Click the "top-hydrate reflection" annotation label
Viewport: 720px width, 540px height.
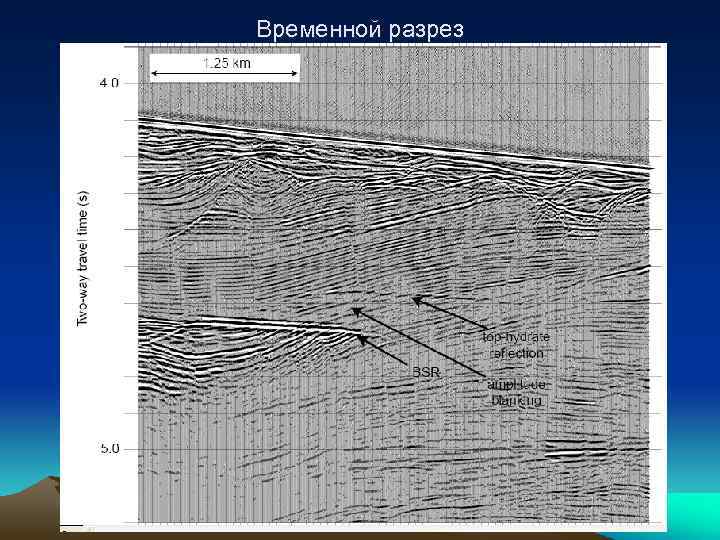tap(516, 345)
